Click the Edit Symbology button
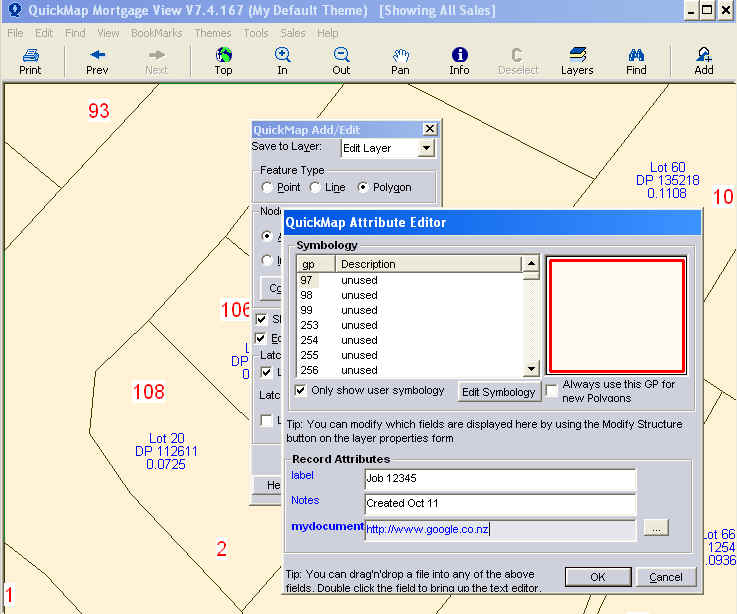The height and width of the screenshot is (614, 737). [499, 392]
